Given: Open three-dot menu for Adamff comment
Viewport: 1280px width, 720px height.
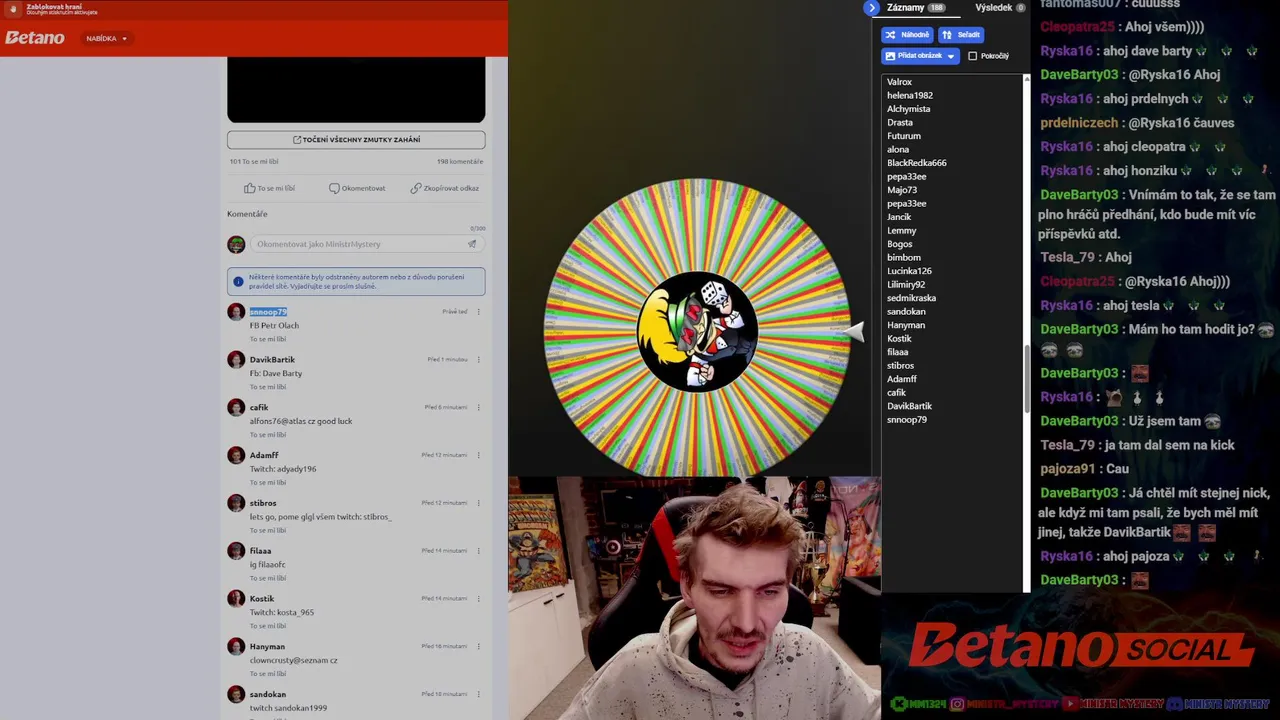Looking at the screenshot, I should pos(479,455).
